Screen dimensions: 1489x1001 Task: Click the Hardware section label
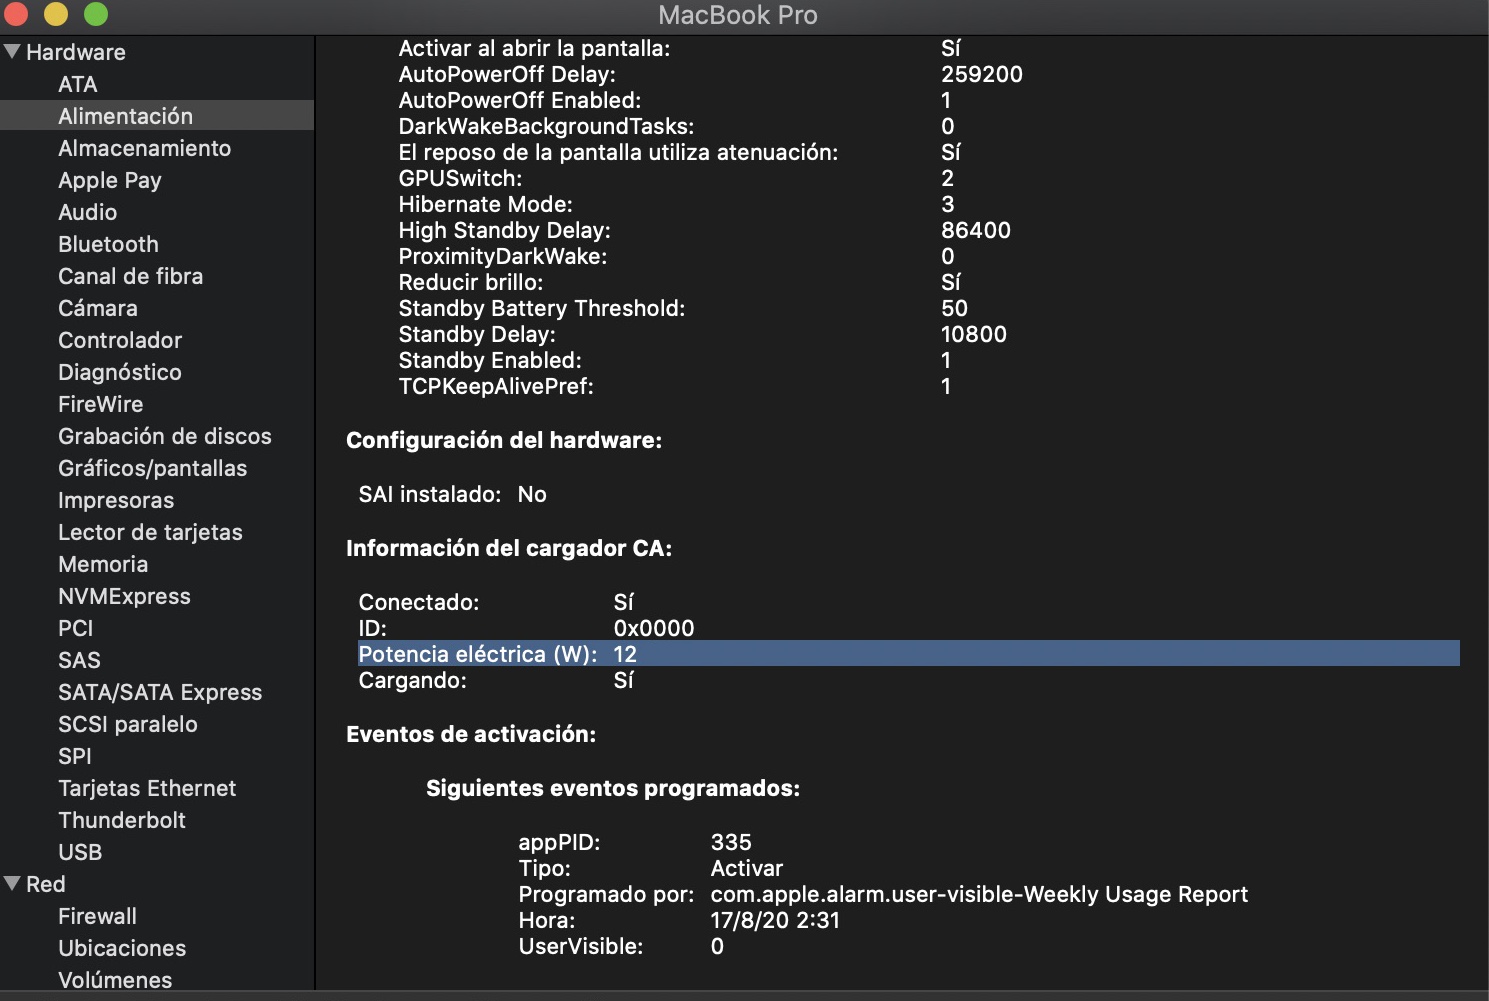click(x=76, y=52)
